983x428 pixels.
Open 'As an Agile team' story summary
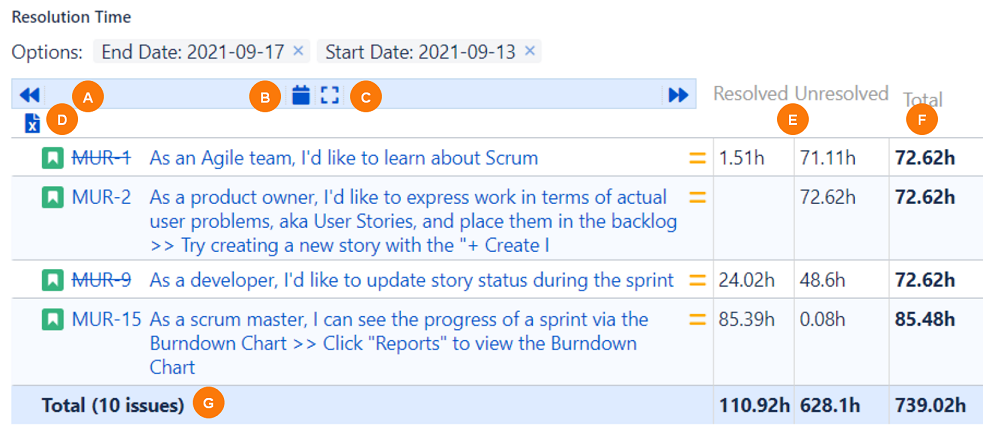344,158
